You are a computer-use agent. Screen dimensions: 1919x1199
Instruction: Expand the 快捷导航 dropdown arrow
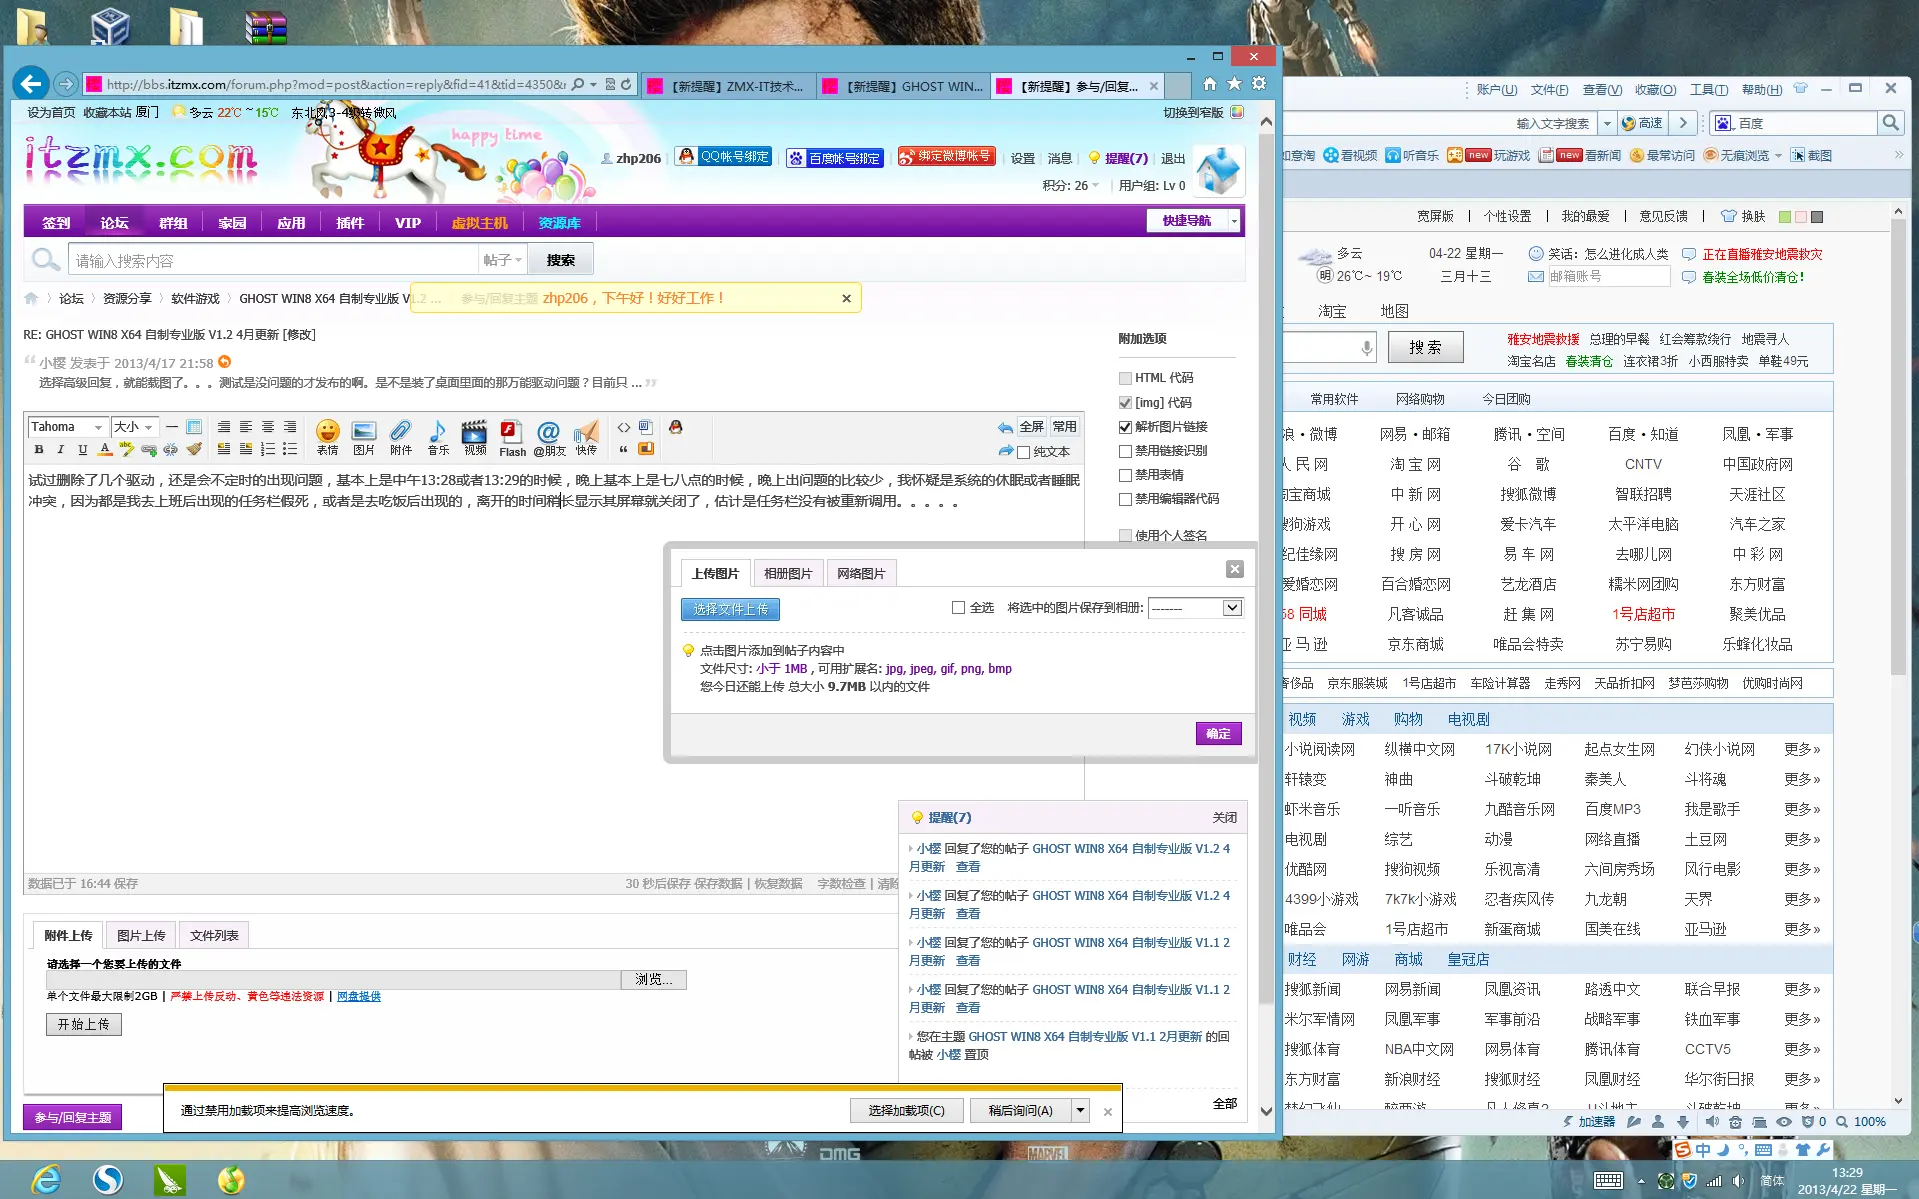pyautogui.click(x=1234, y=221)
